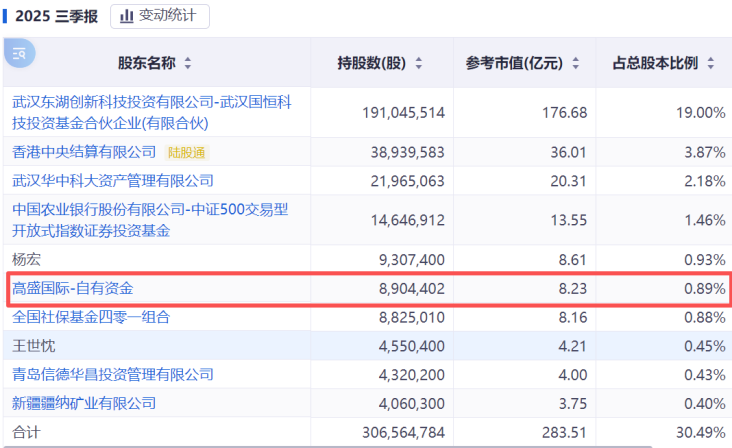732x448 pixels.
Task: Click percentage 0.45%
Action: [x=705, y=346]
